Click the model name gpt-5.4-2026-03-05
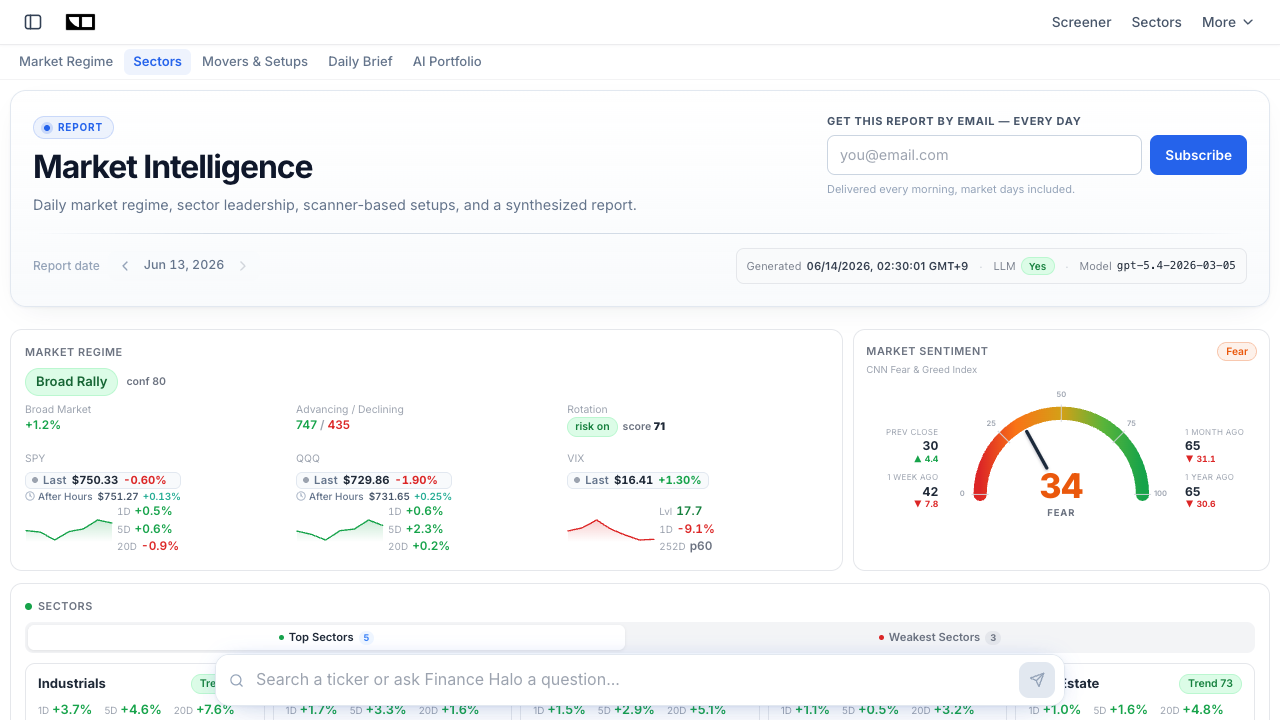Screen dimensions: 1280x720 click(x=1176, y=266)
